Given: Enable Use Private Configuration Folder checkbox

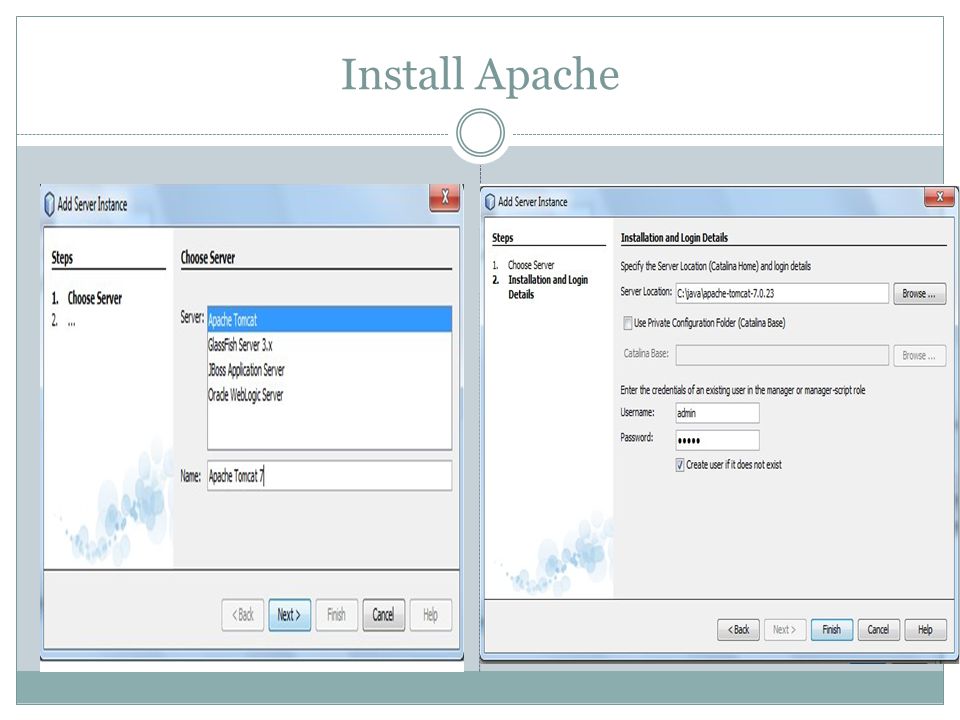Looking at the screenshot, I should click(x=628, y=323).
